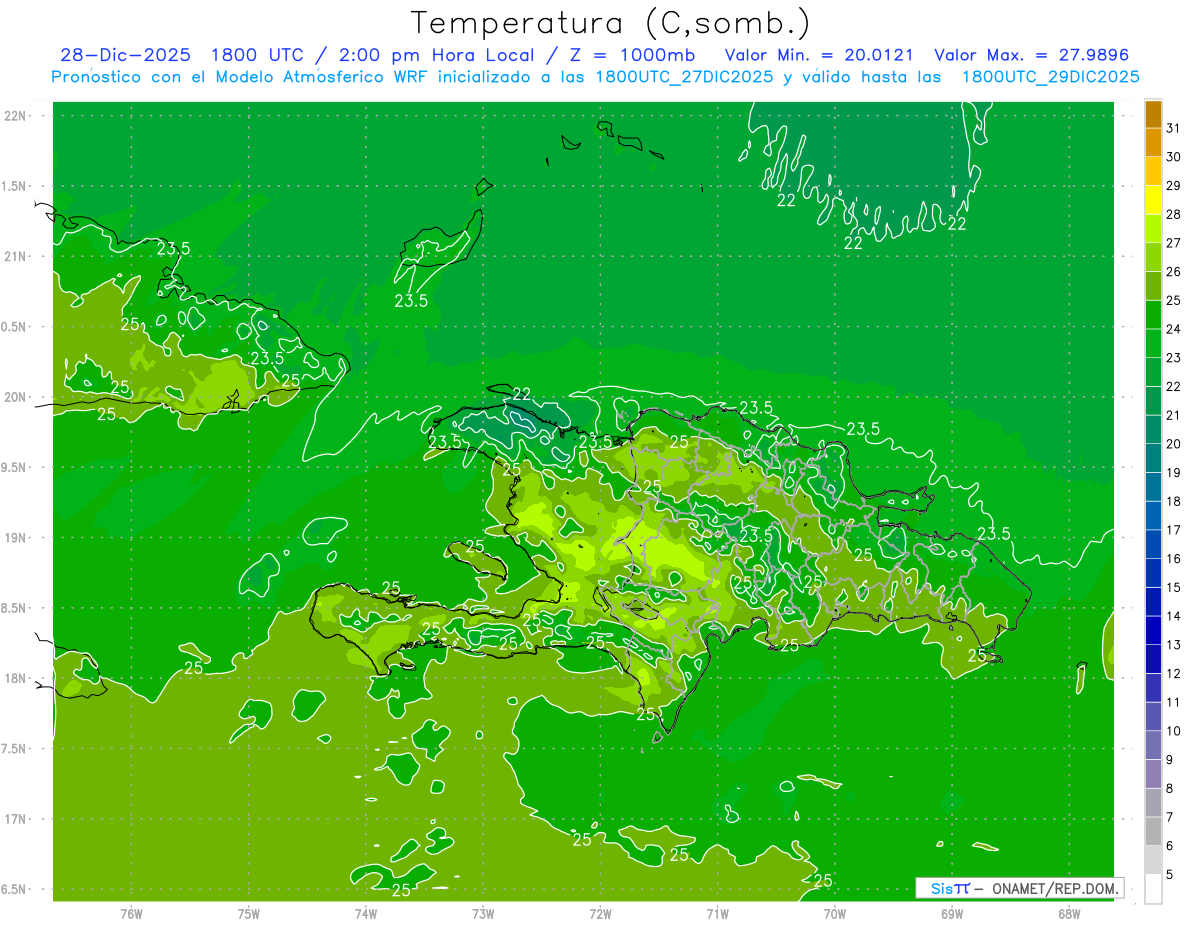1200x927 pixels.
Task: Click the white swatch below legend value 5
Action: tap(1153, 888)
